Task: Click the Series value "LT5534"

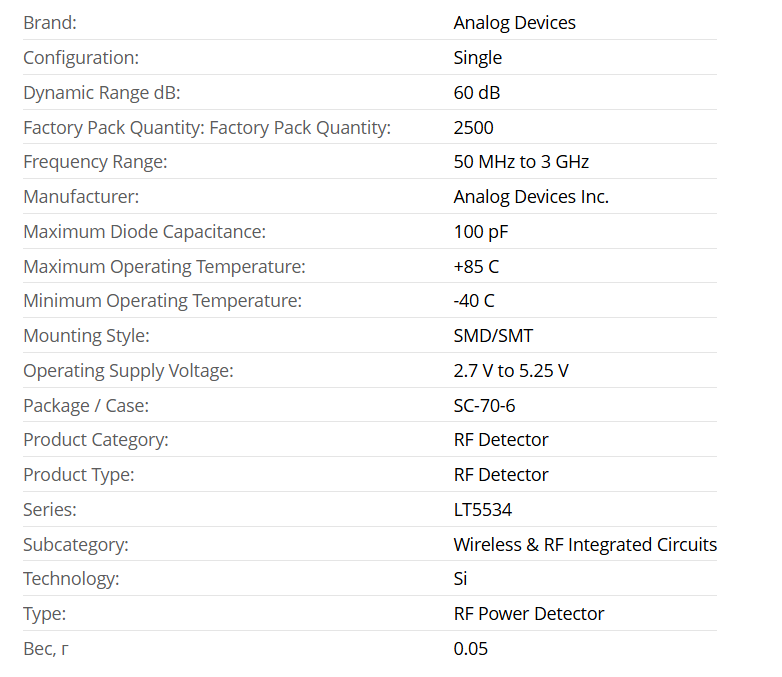Action: [482, 510]
